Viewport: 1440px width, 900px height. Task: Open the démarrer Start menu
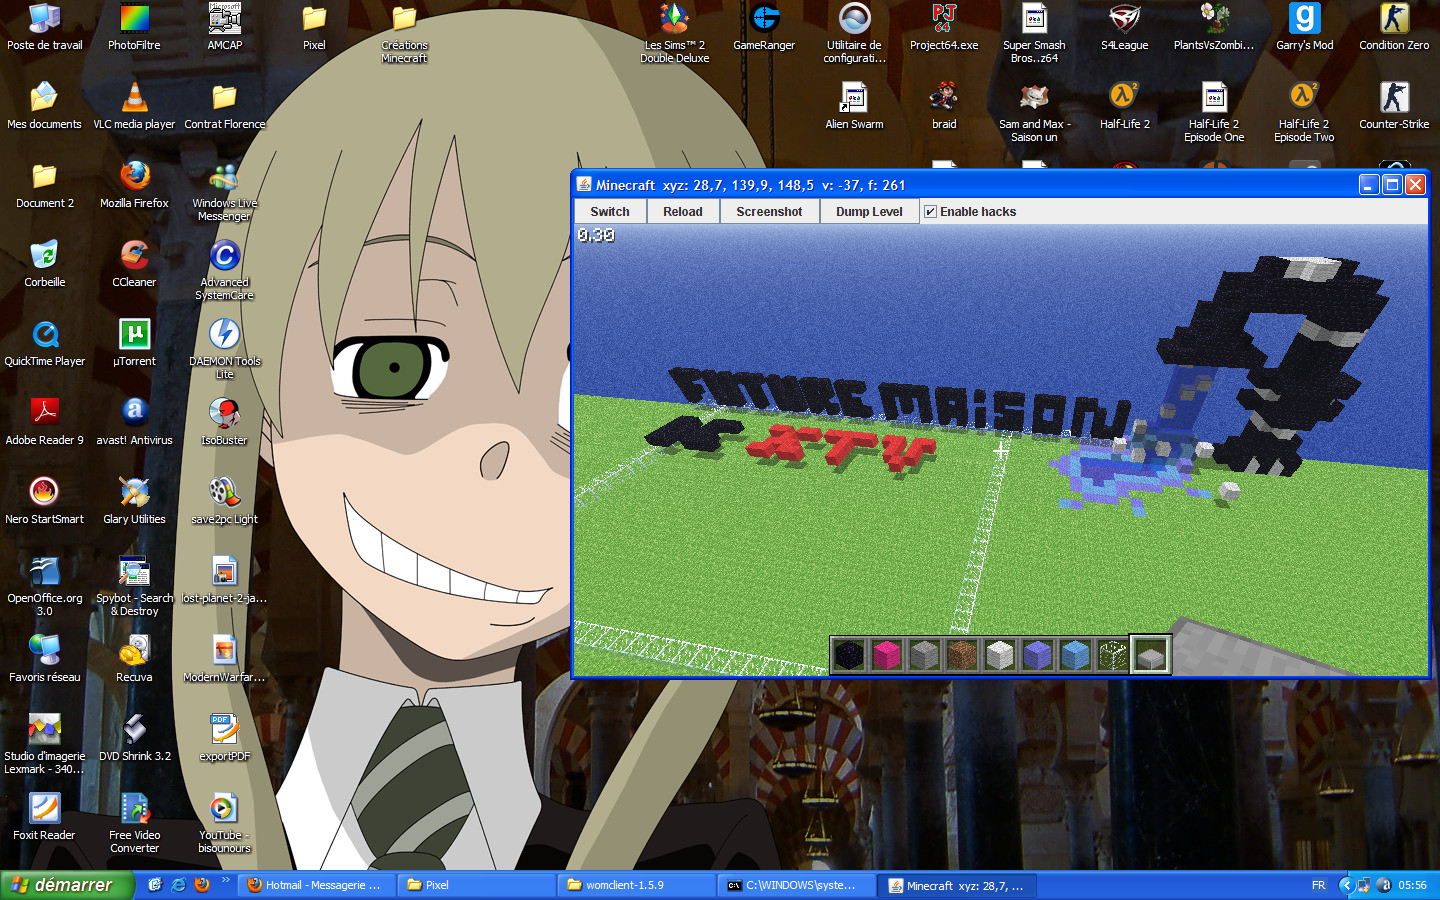point(67,885)
